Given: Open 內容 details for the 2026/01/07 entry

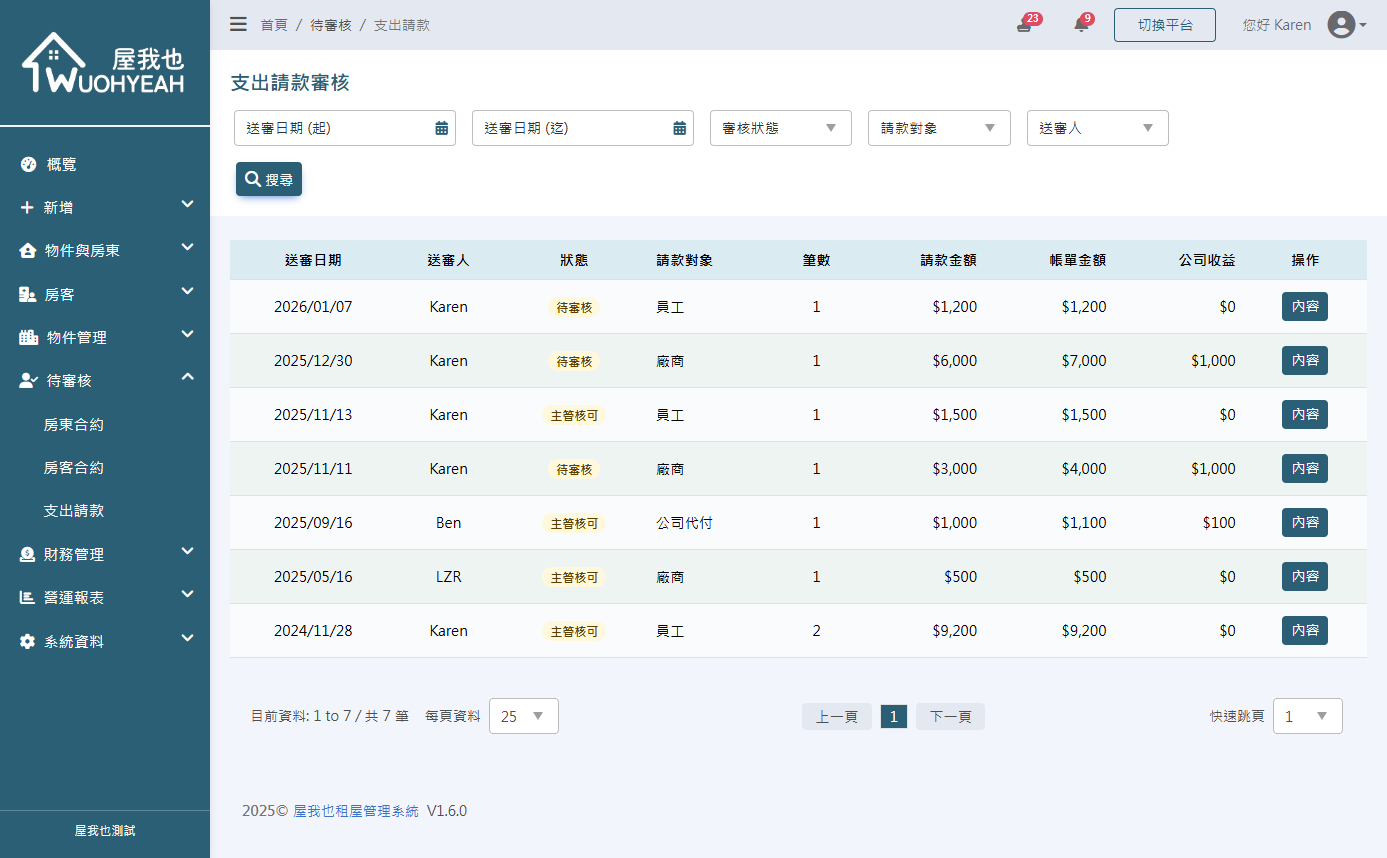Looking at the screenshot, I should 1304,306.
